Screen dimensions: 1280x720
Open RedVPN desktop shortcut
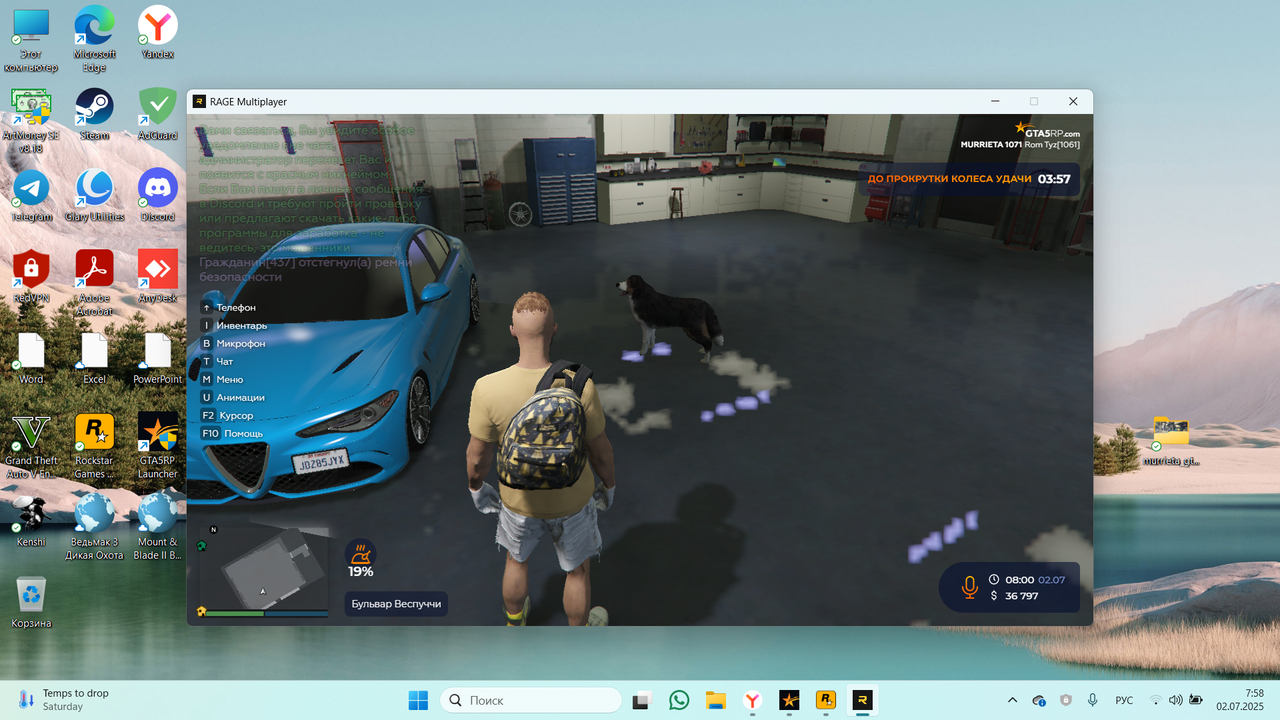click(31, 276)
